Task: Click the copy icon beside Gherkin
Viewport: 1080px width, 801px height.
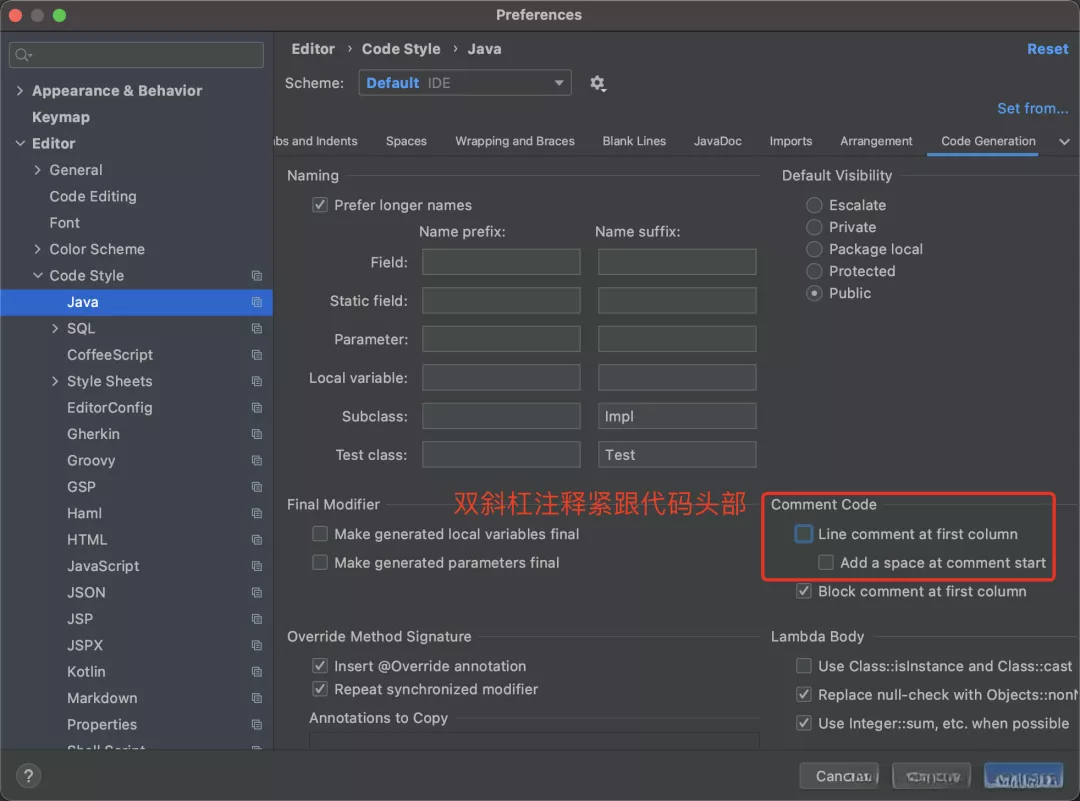Action: [257, 434]
